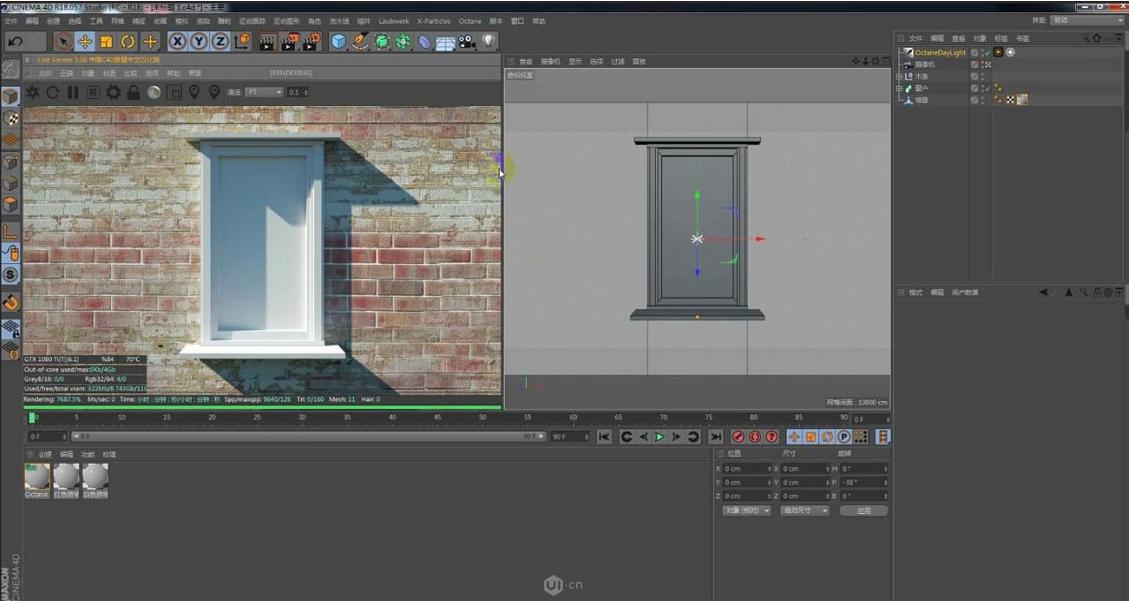Select the Rotate tool
The width and height of the screenshot is (1129, 601).
click(x=128, y=40)
